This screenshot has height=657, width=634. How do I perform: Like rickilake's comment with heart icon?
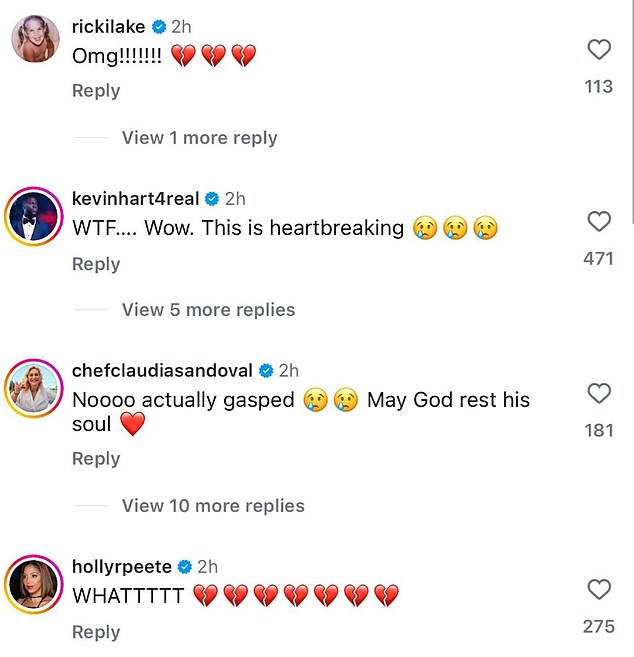pos(599,49)
